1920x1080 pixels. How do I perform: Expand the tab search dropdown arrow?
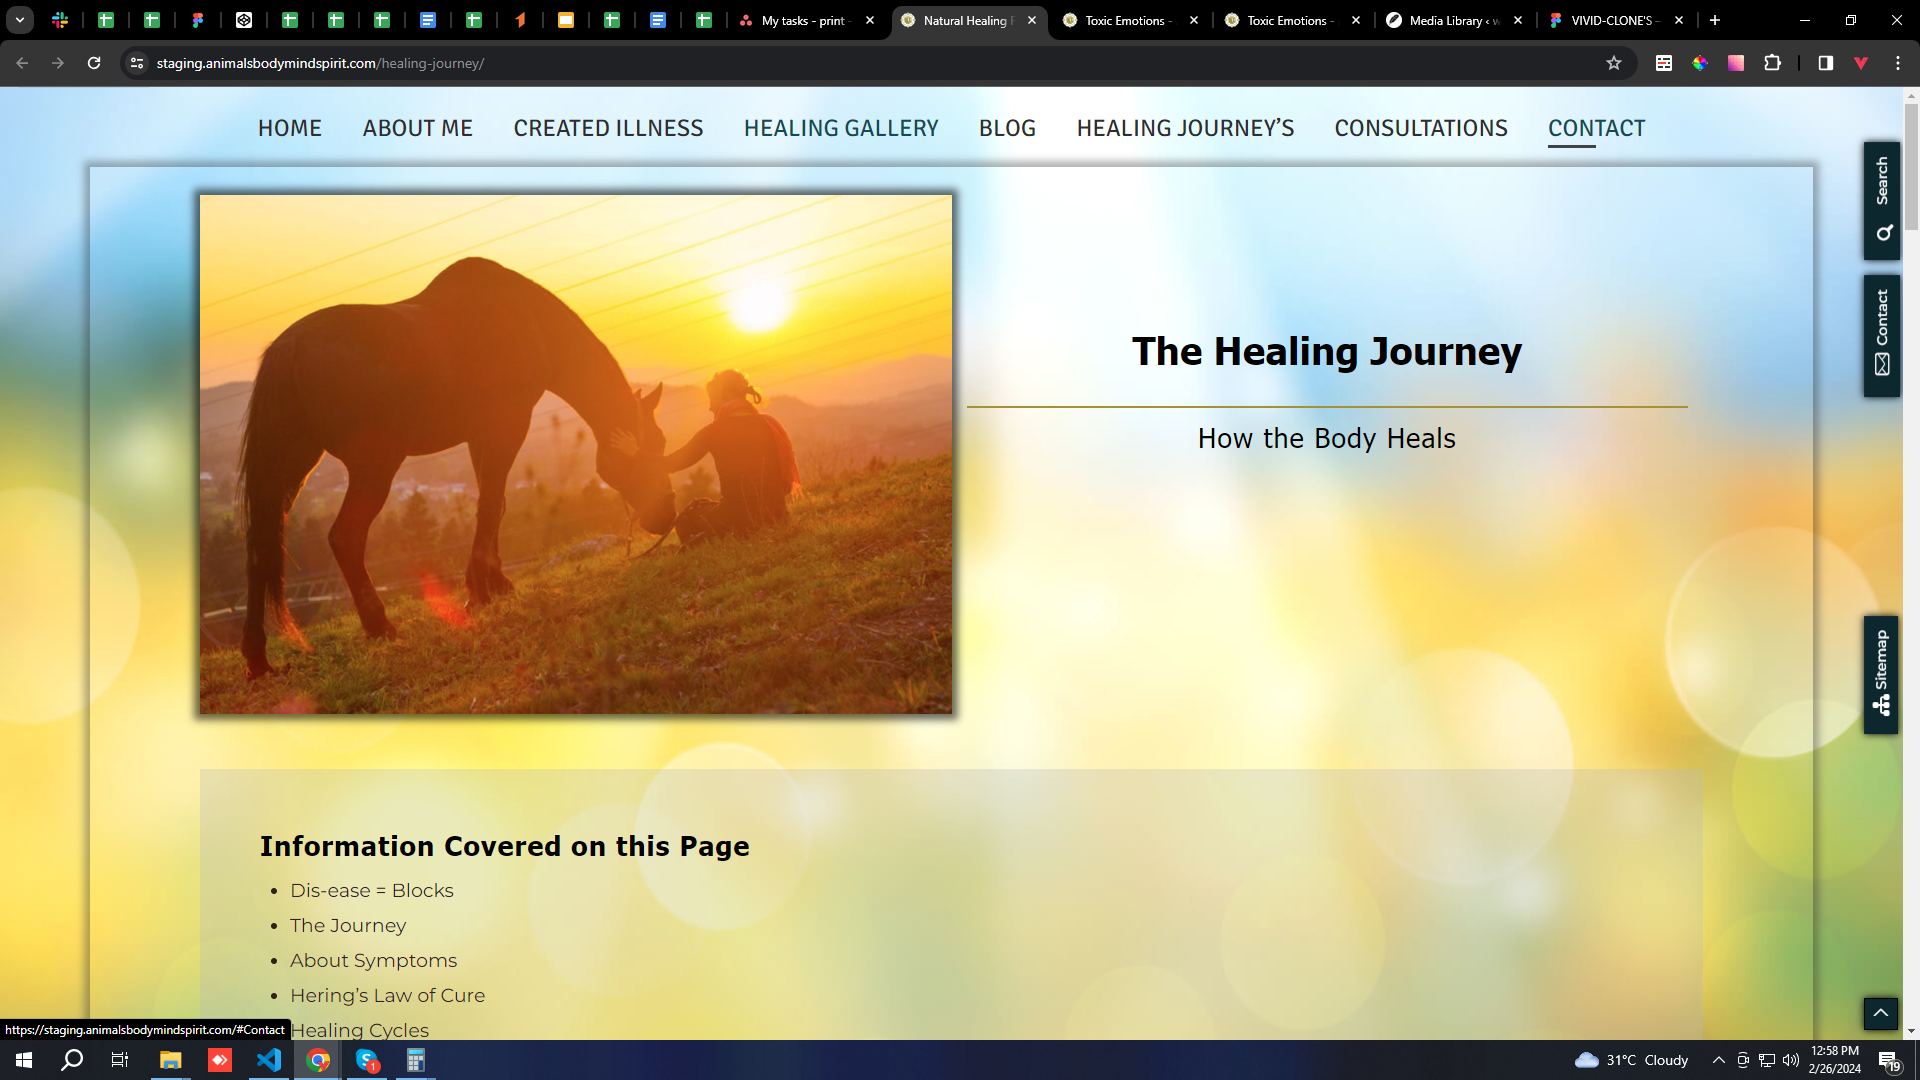19,20
